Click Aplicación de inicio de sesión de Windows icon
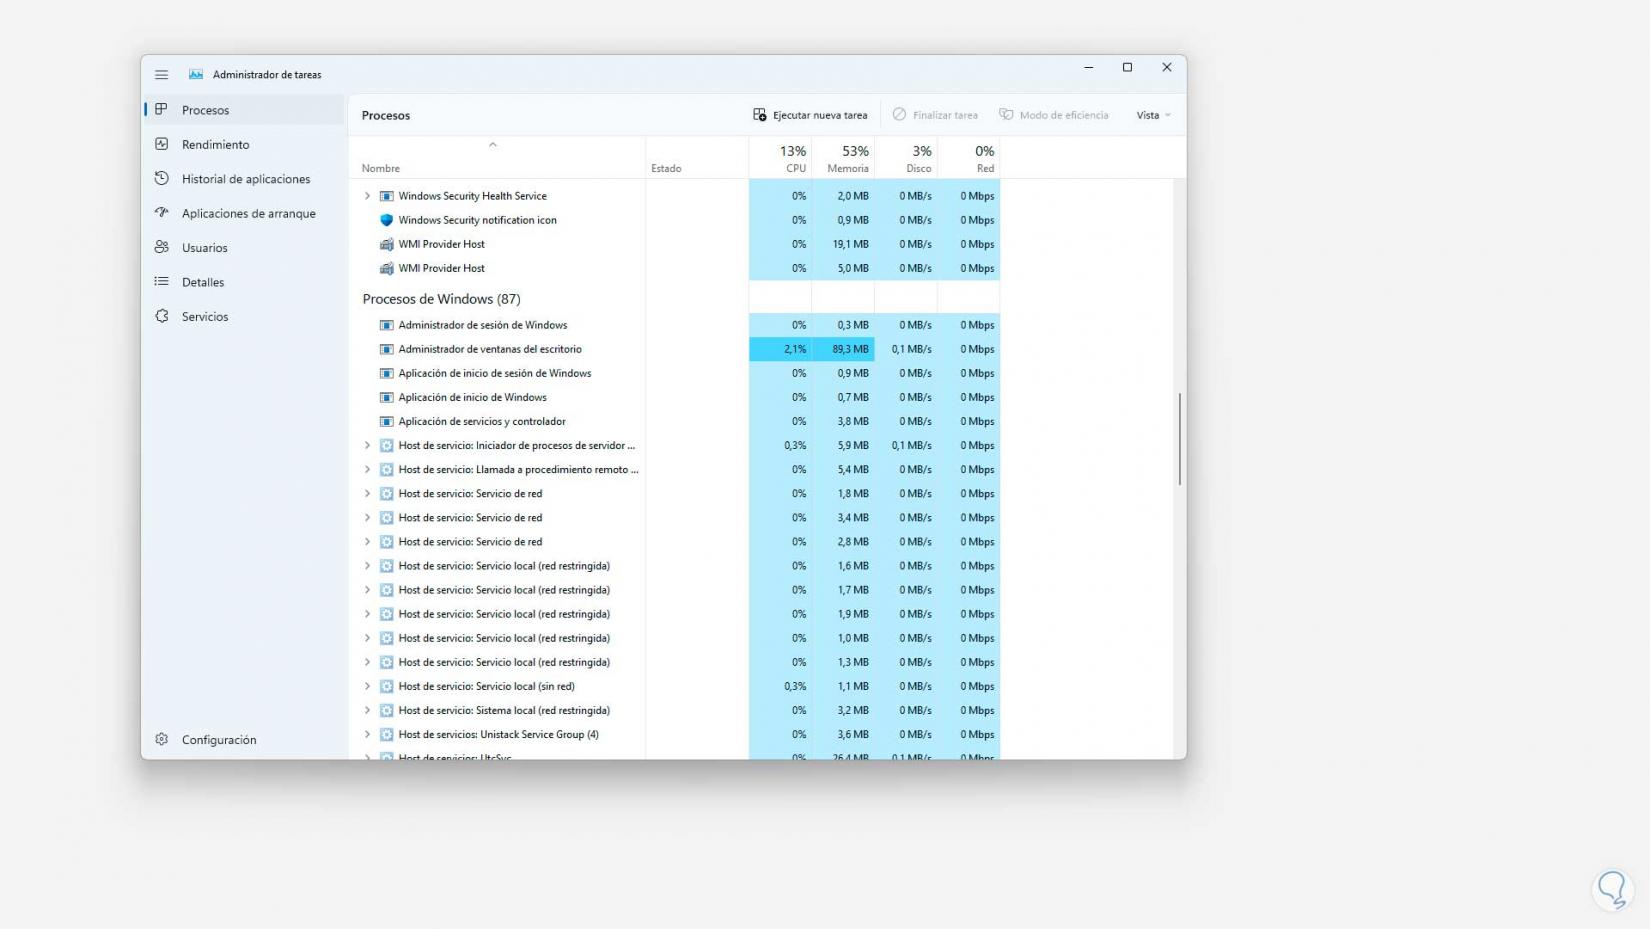 click(x=387, y=373)
